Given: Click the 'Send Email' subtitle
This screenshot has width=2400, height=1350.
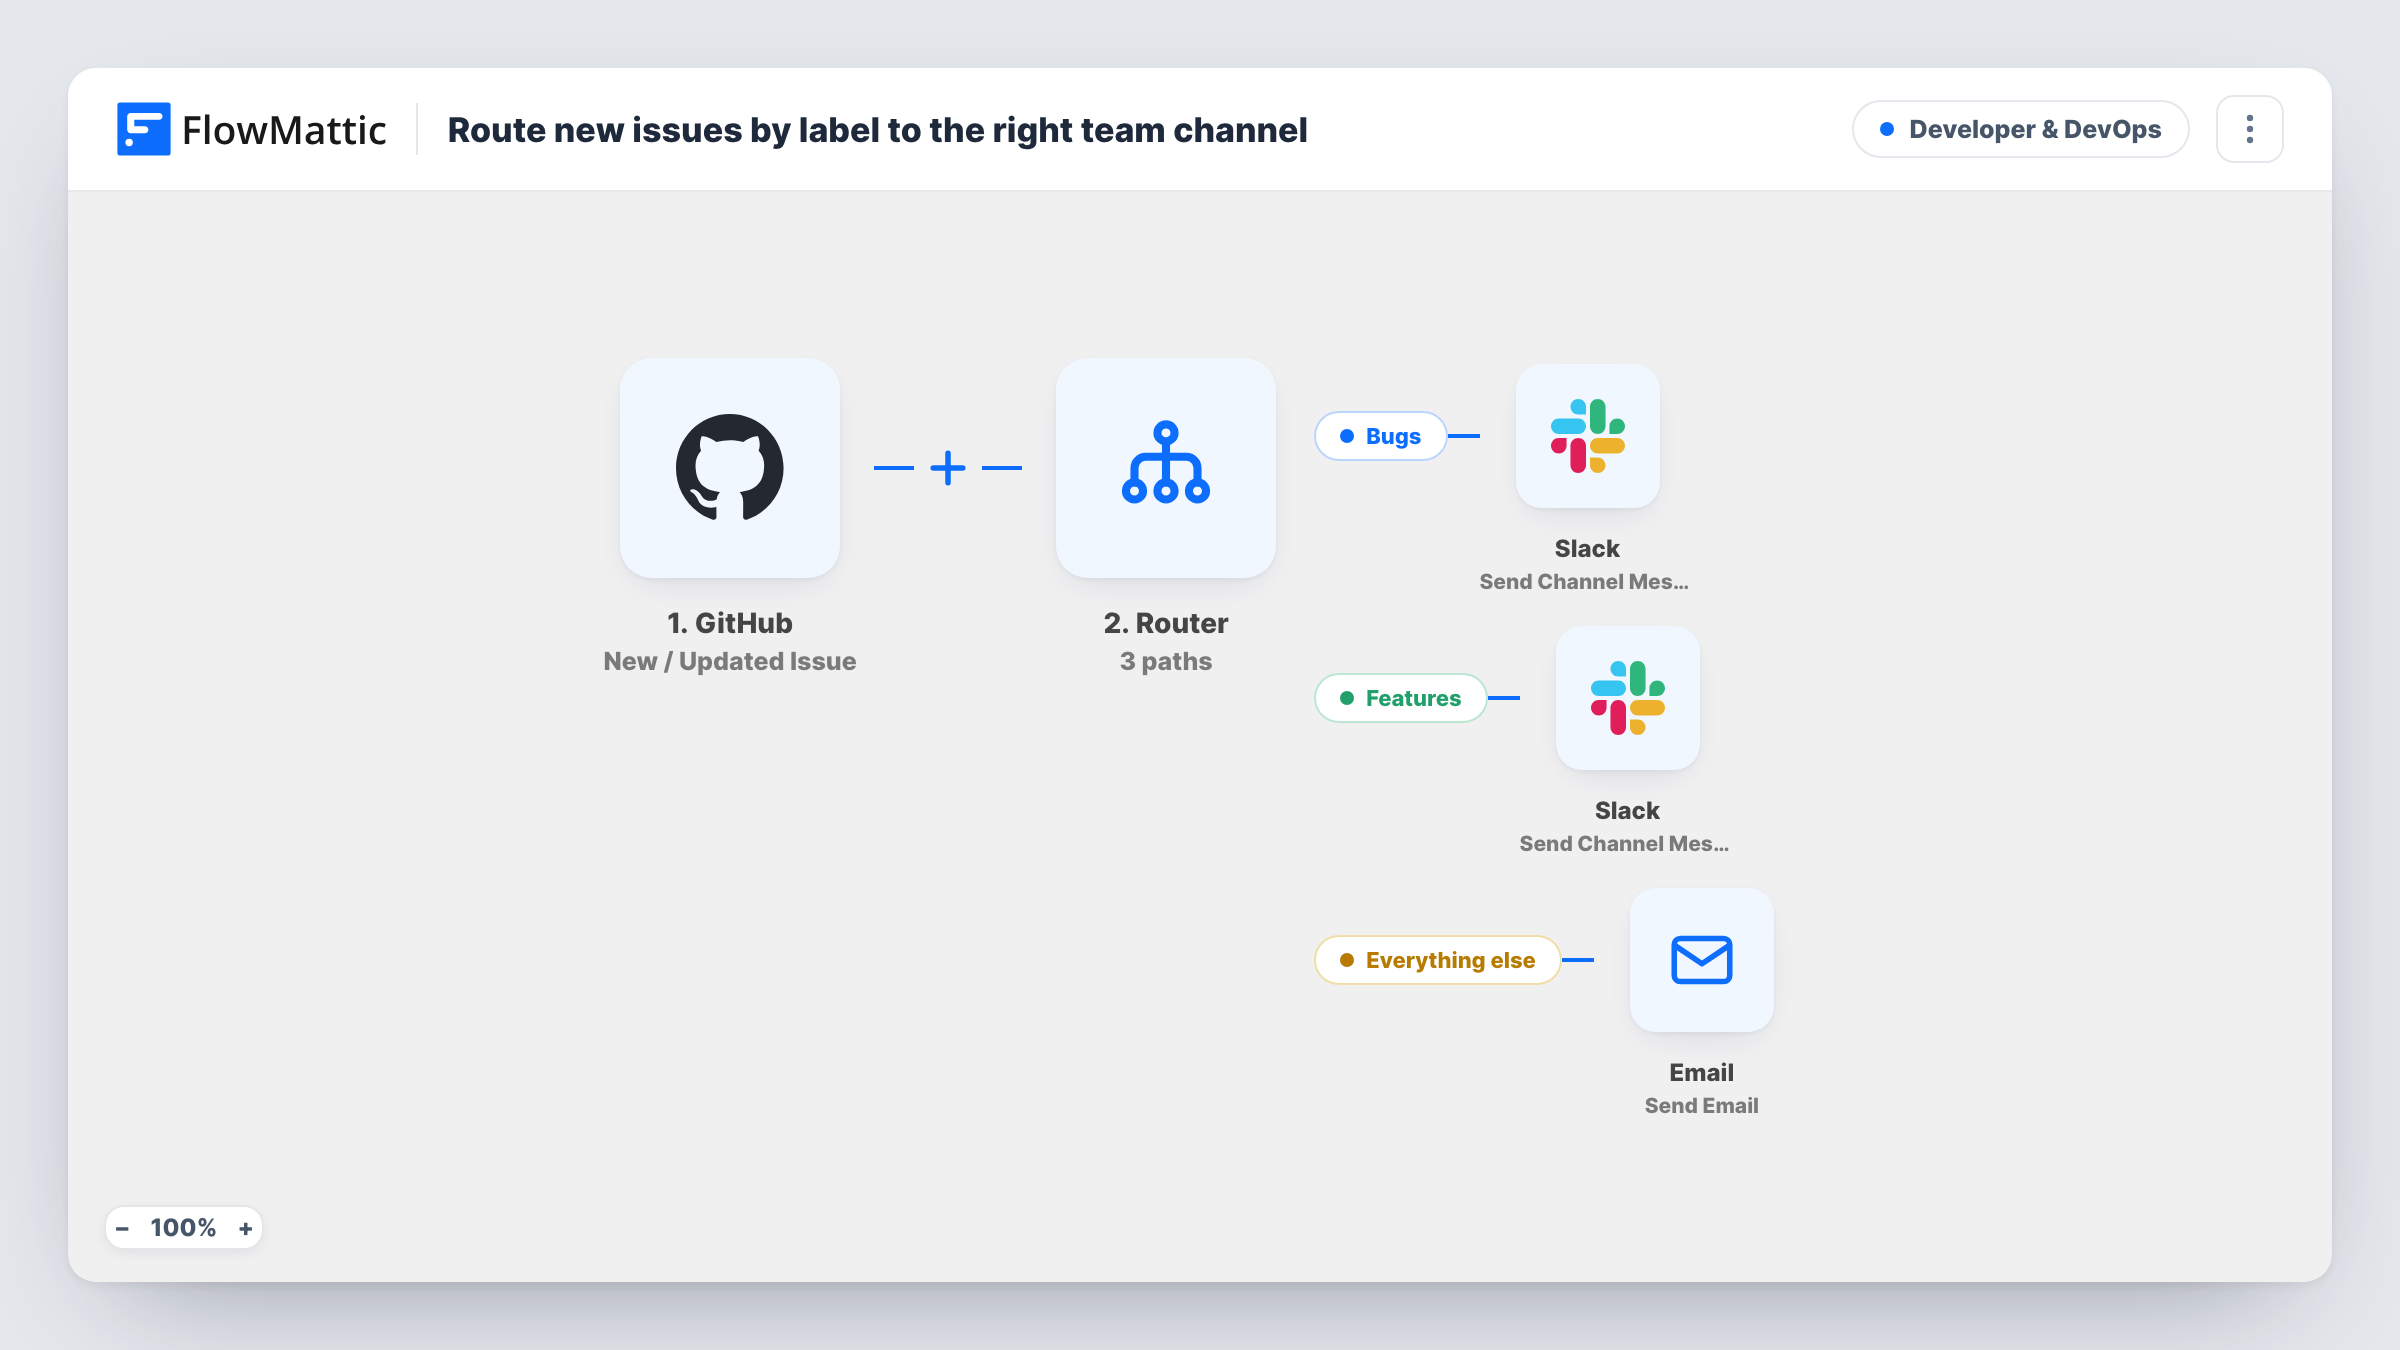Looking at the screenshot, I should click(x=1701, y=1105).
